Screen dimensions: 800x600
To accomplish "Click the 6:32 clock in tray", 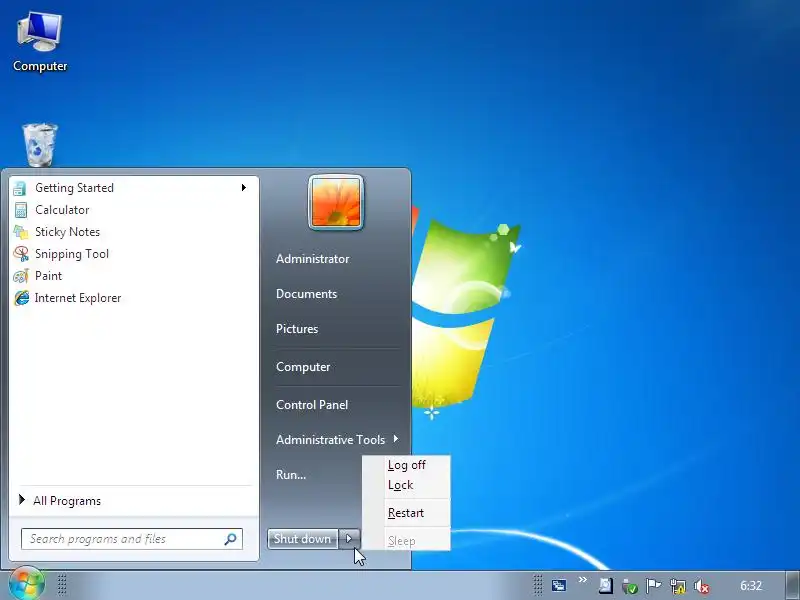I will coord(751,585).
